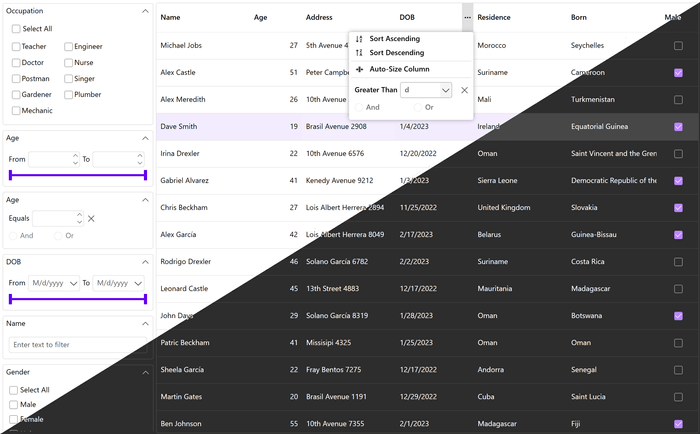Collapse the Gender filter panel
Viewport: 700px width, 434px height.
tap(146, 372)
